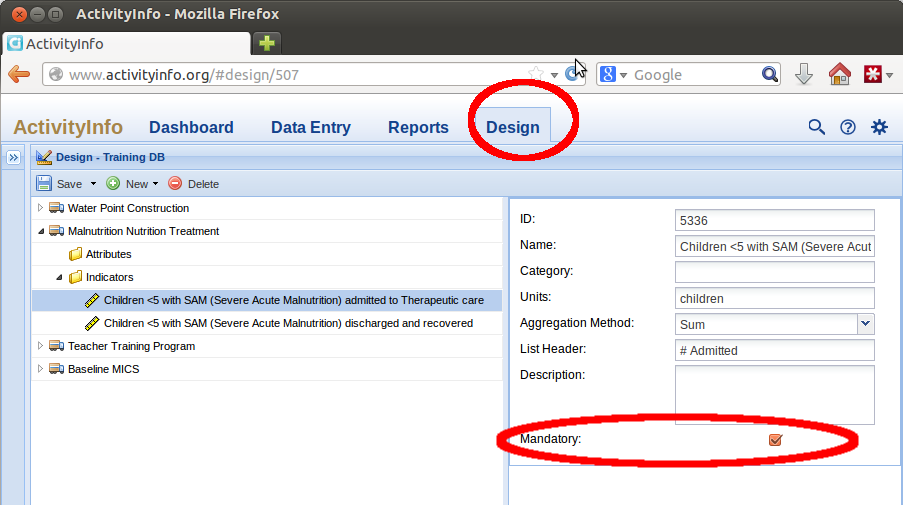The width and height of the screenshot is (903, 505).
Task: Collapse the Indicators folder
Action: pos(59,278)
